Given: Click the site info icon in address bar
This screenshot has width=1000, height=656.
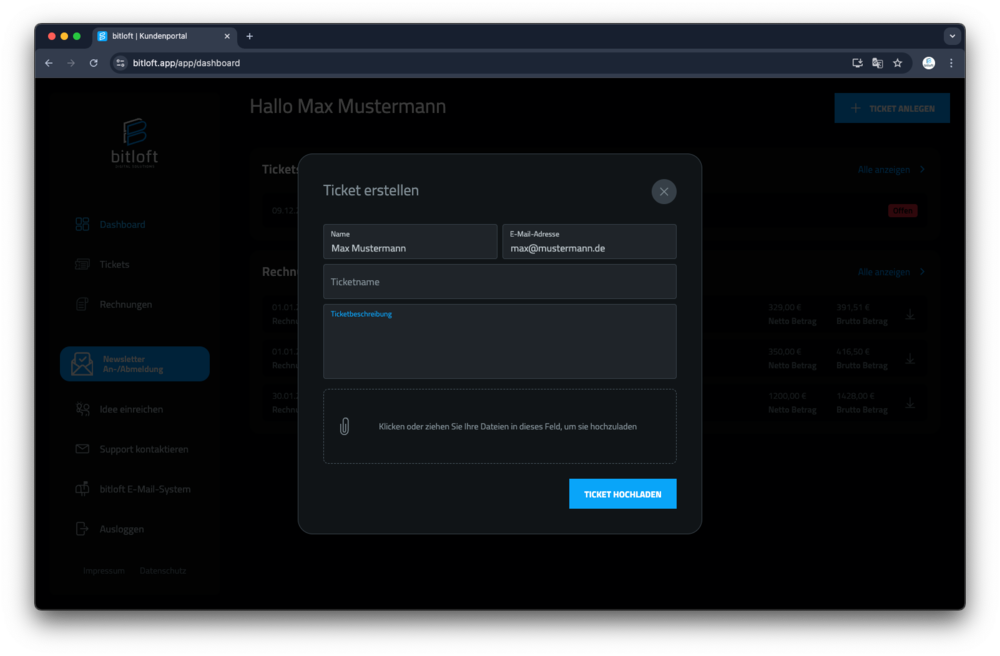Looking at the screenshot, I should point(121,63).
